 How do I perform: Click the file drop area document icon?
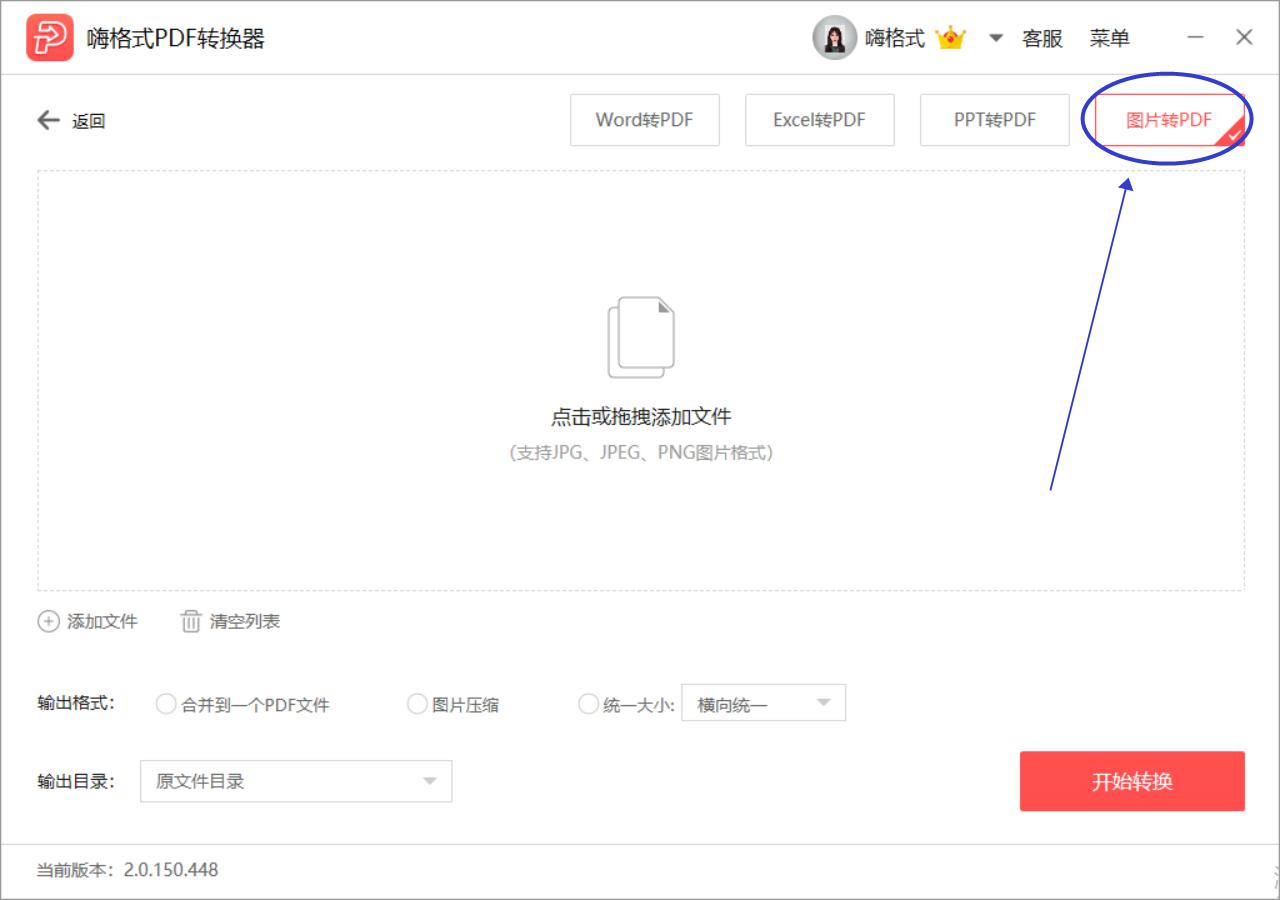click(x=641, y=337)
